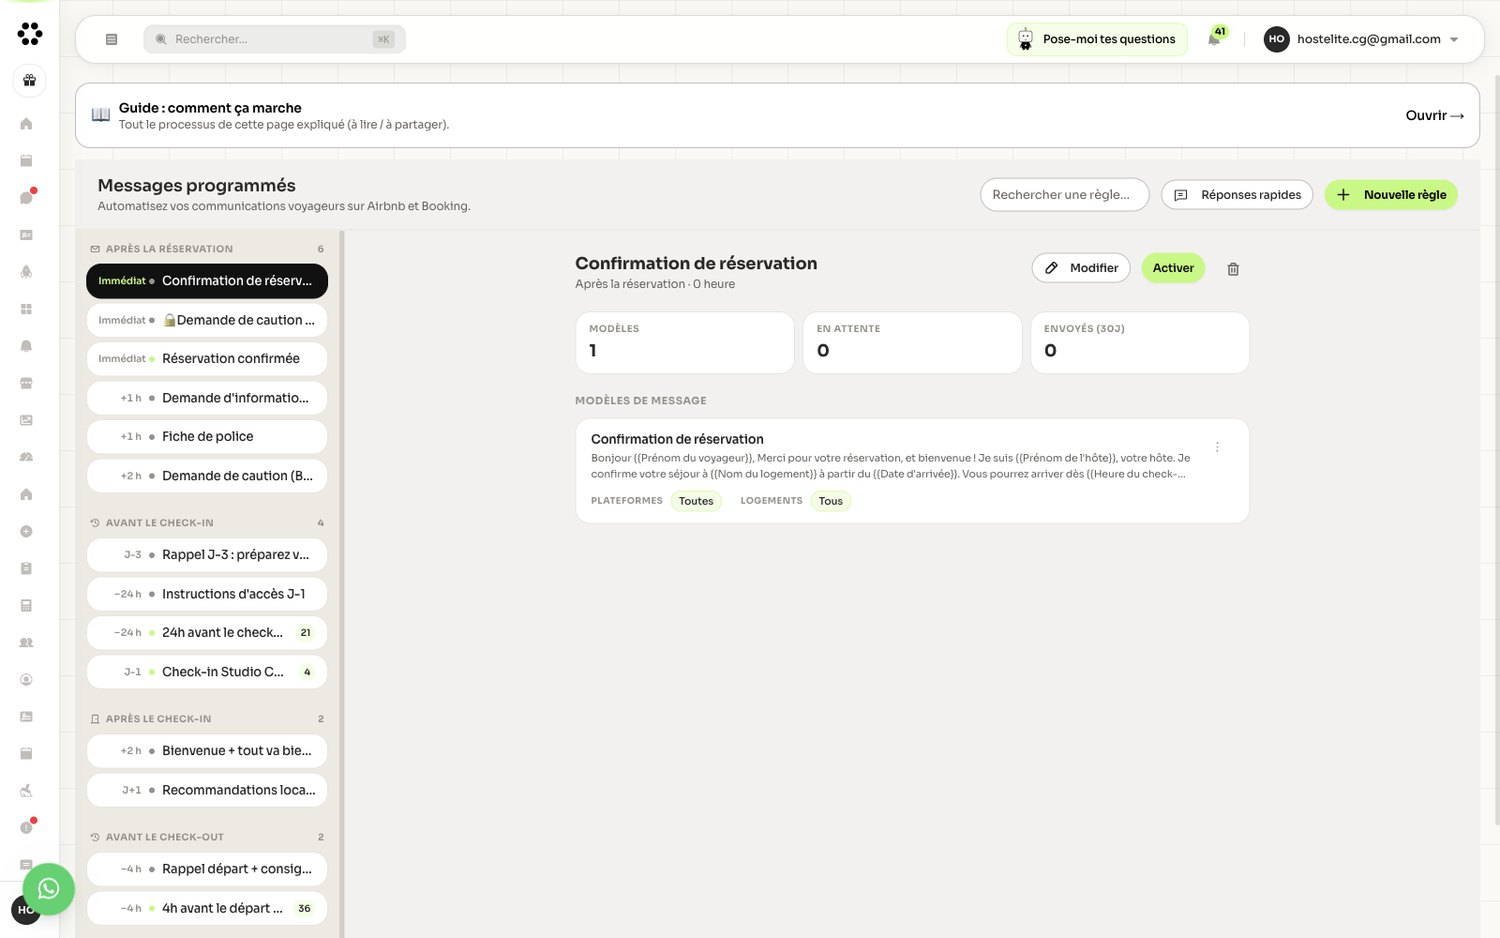Open the rocket icon in sidebar
Viewport: 1500px width, 938px height.
pos(27,272)
